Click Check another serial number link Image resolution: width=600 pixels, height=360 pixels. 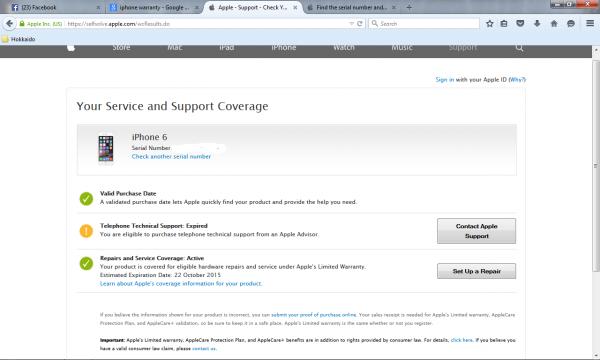[x=171, y=156]
